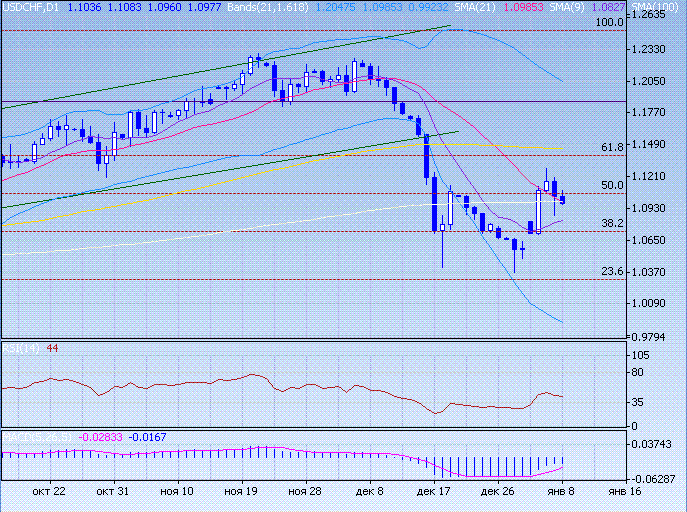
Task: Click the USDCHF,D1 chart symbol label
Action: [30, 7]
